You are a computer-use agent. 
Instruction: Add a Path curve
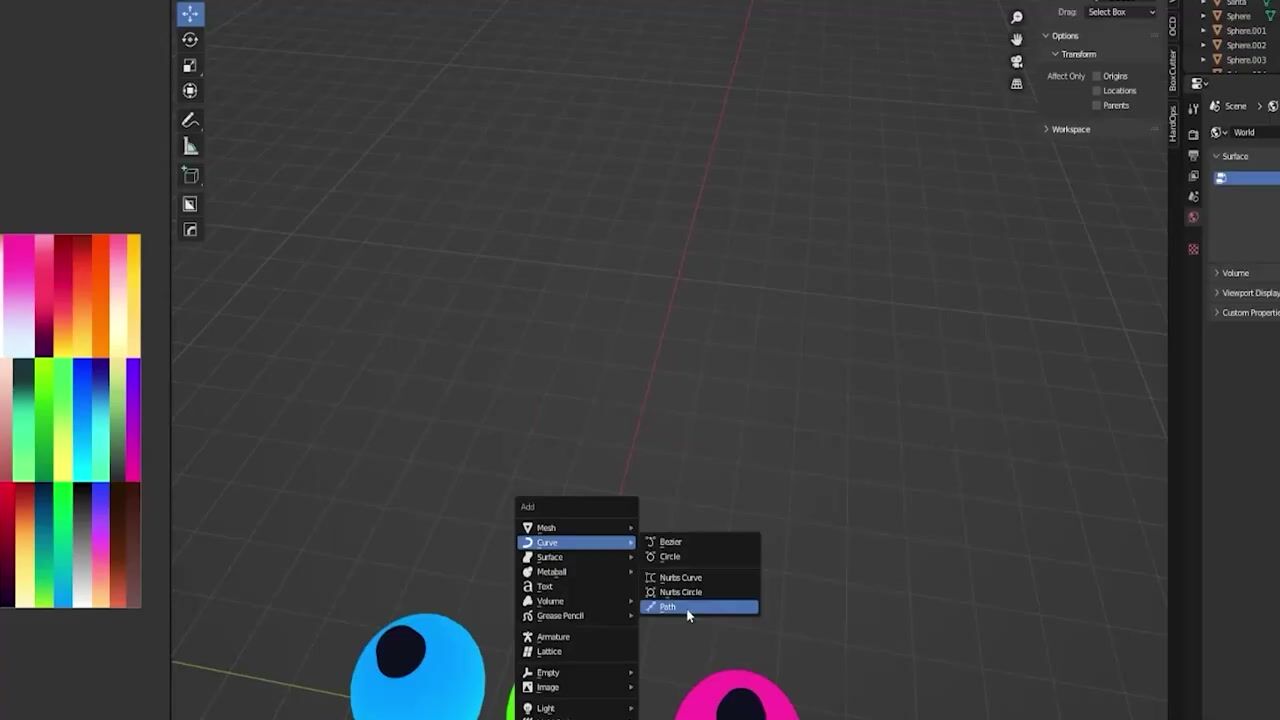click(700, 607)
